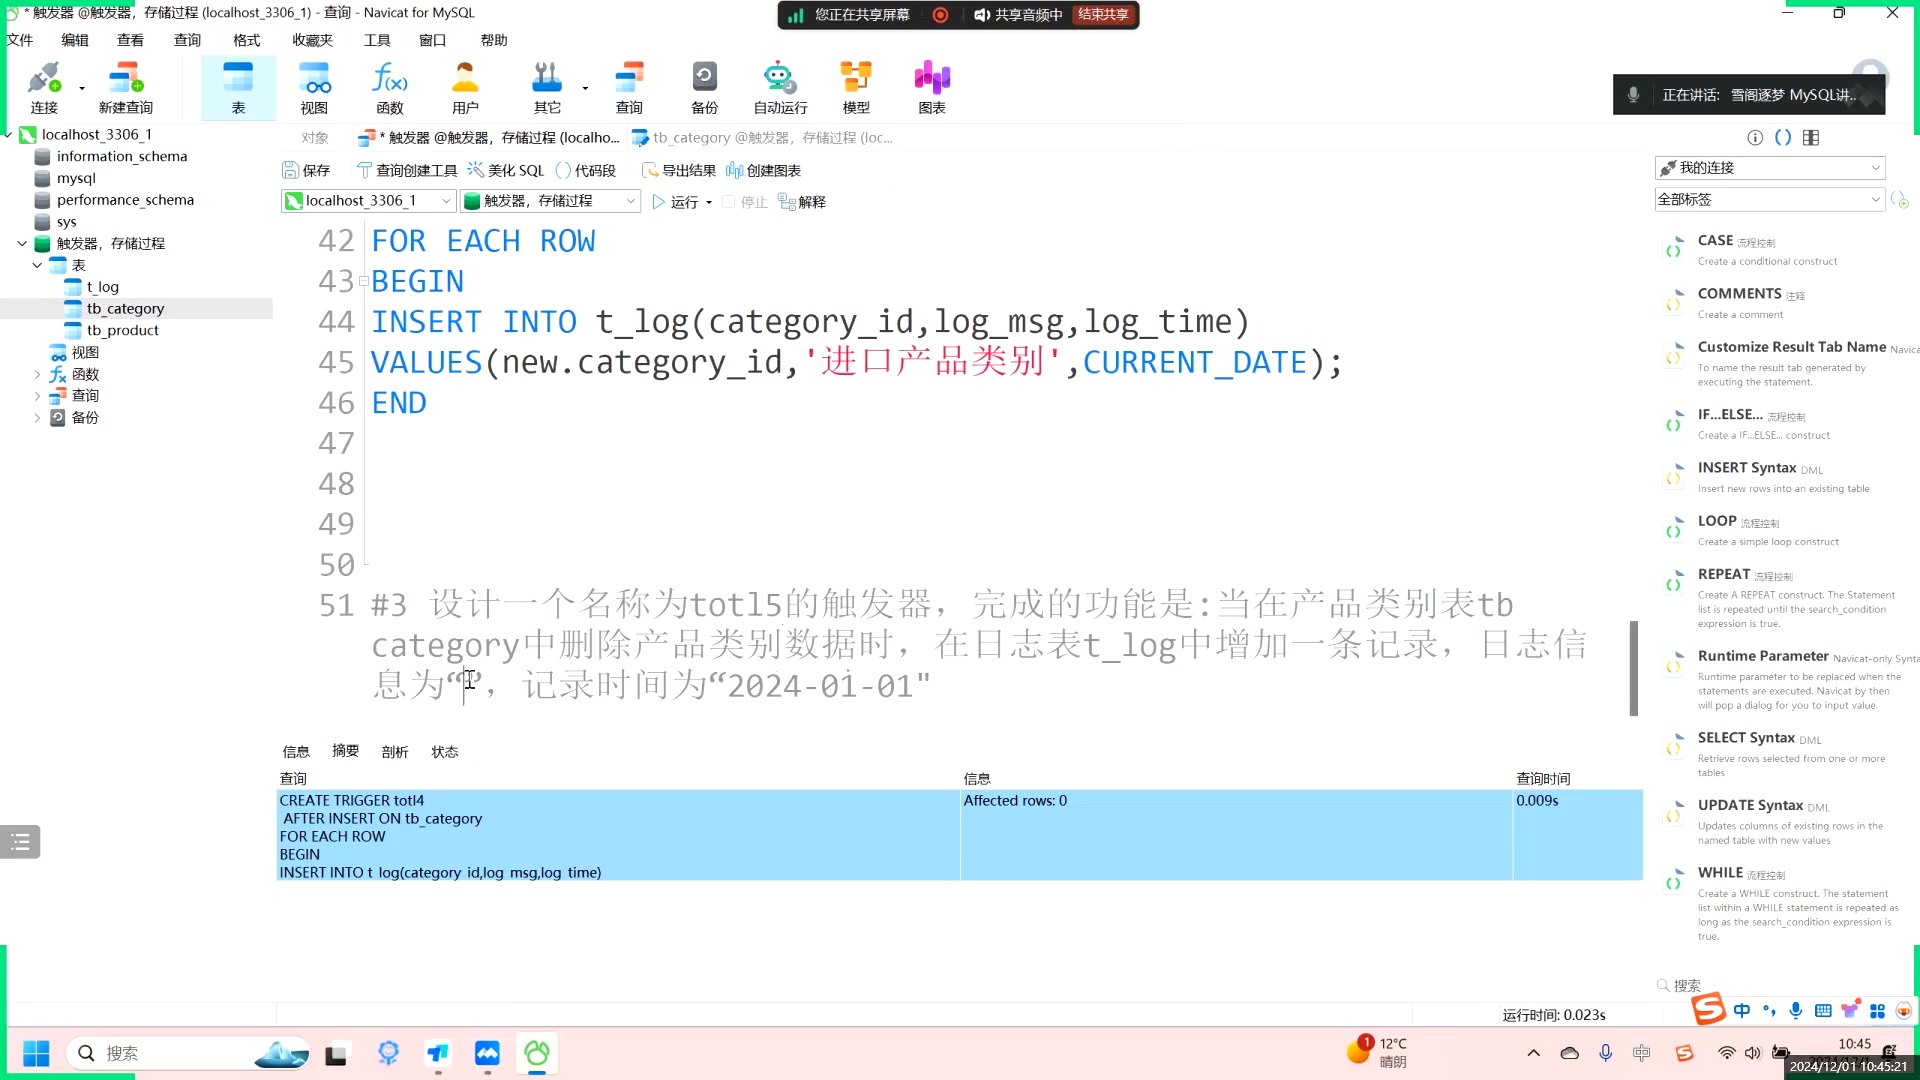
Task: Open the 图表 (Charts) toolbar icon
Action: (x=932, y=87)
